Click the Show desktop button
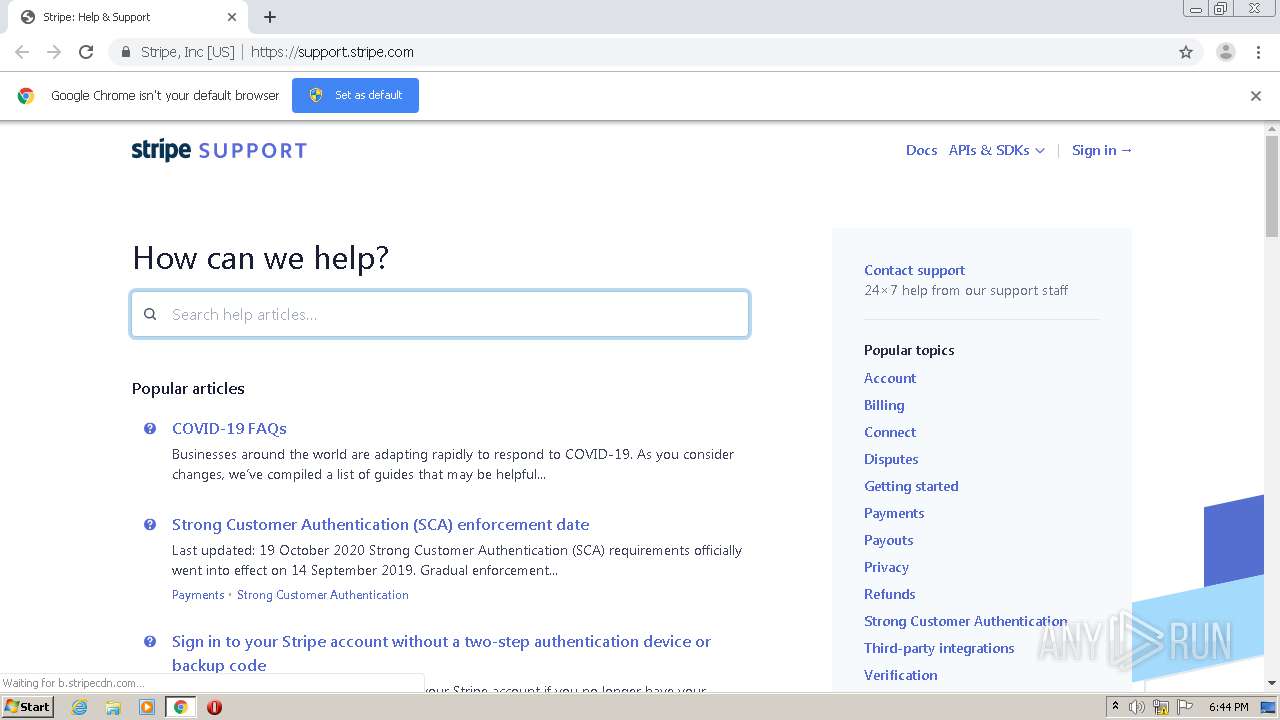Screen dimensions: 1280x720 point(1268,707)
